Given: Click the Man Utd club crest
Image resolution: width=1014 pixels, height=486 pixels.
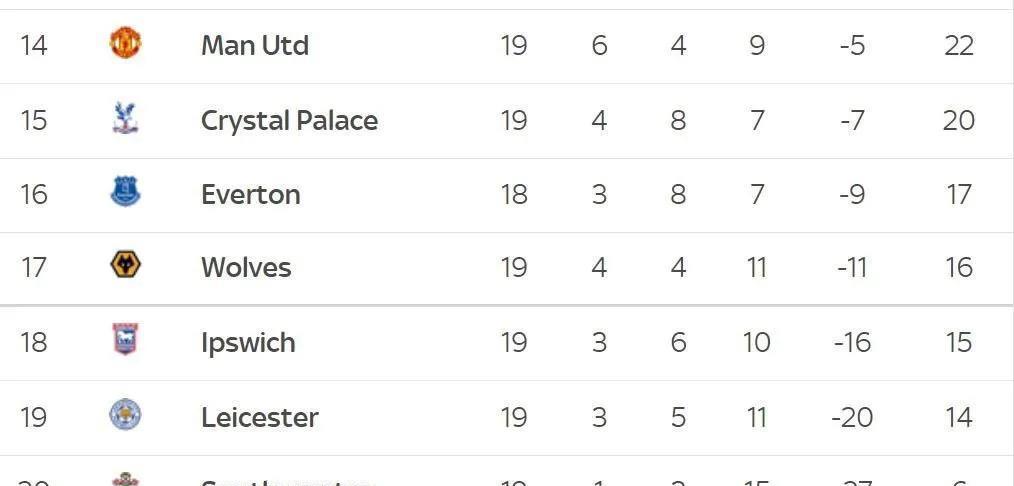Looking at the screenshot, I should tap(125, 43).
